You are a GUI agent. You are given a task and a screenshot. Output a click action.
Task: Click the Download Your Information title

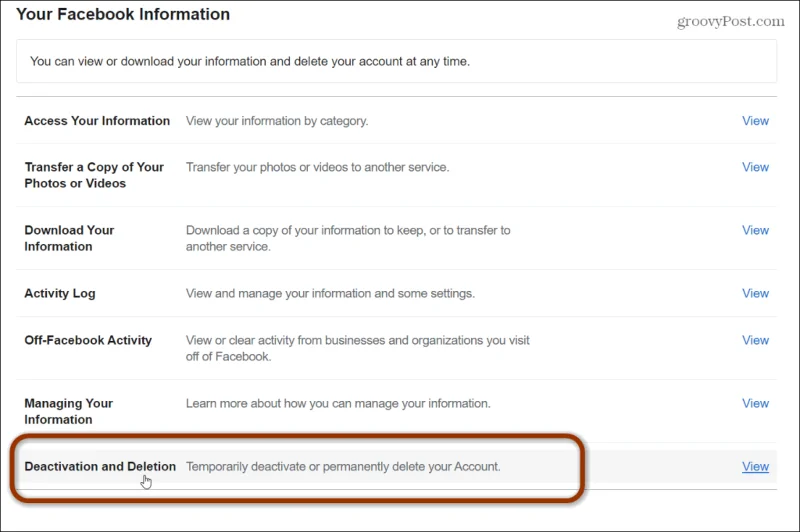point(69,238)
